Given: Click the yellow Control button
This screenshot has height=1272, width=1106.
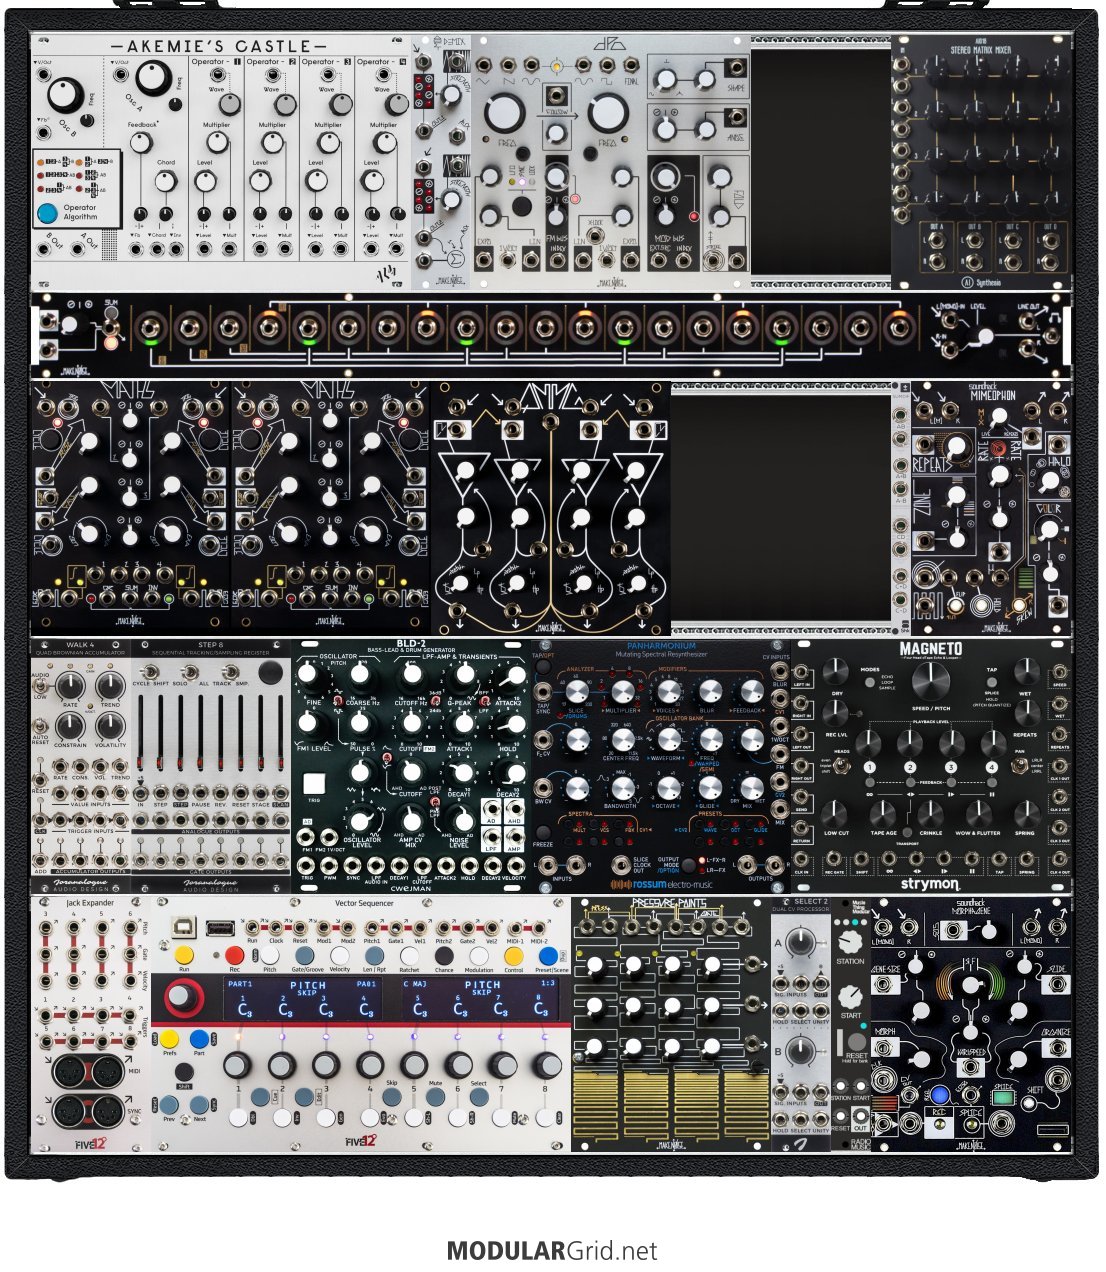Looking at the screenshot, I should [x=513, y=955].
